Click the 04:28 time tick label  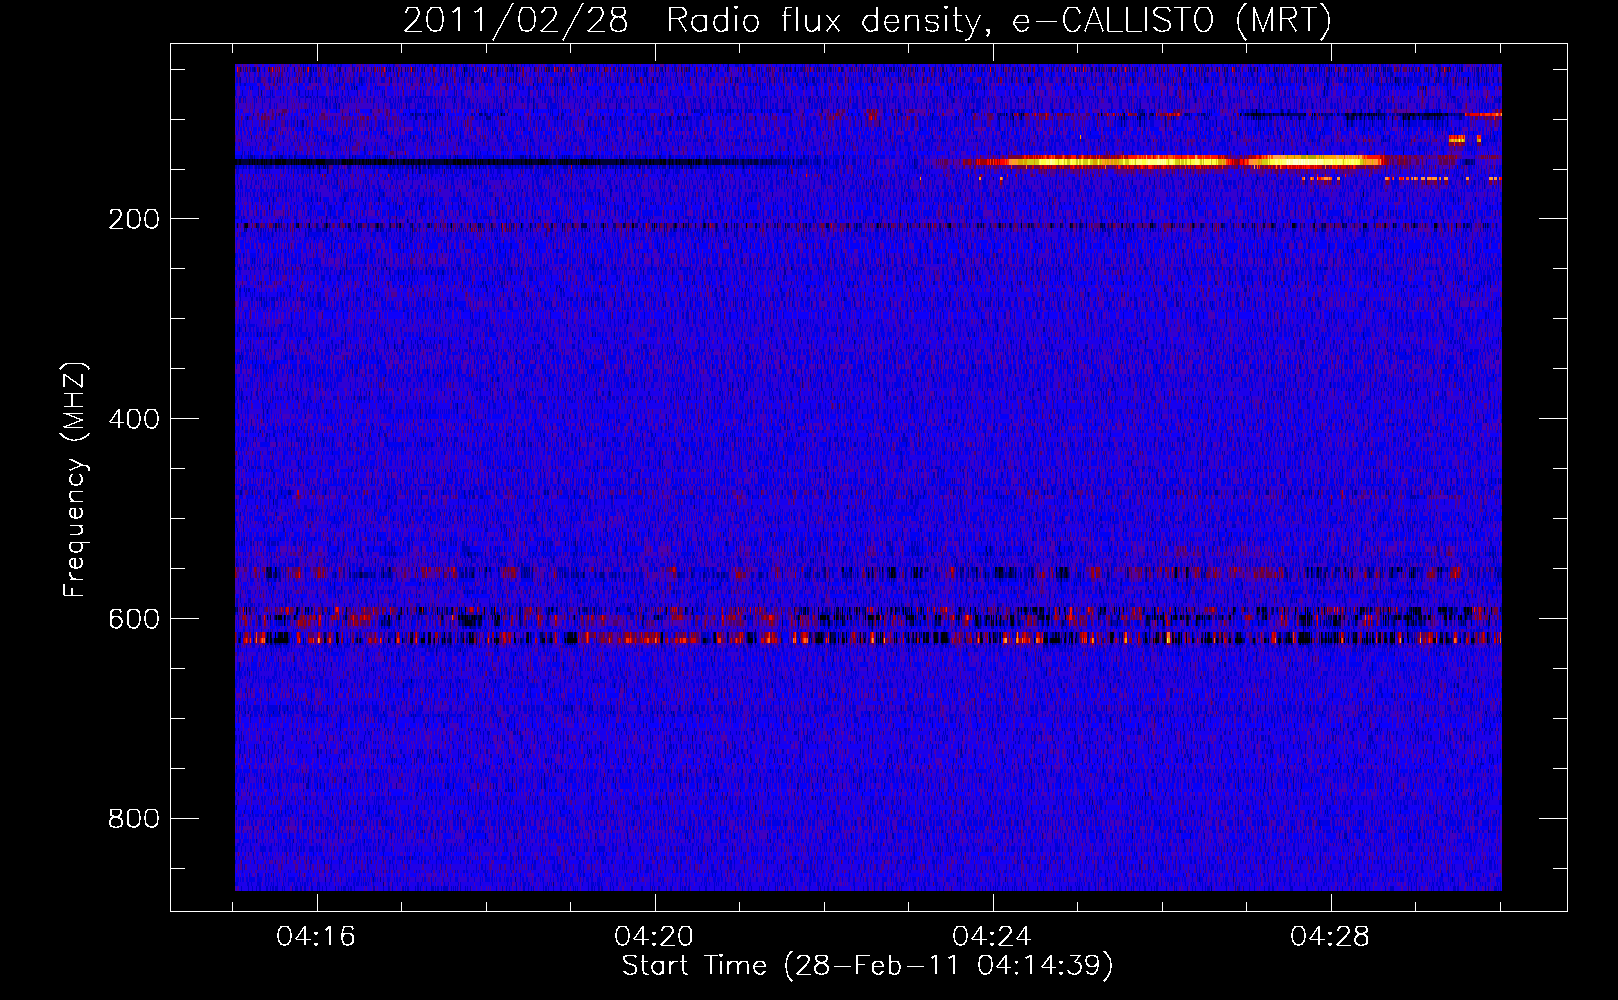[1330, 937]
